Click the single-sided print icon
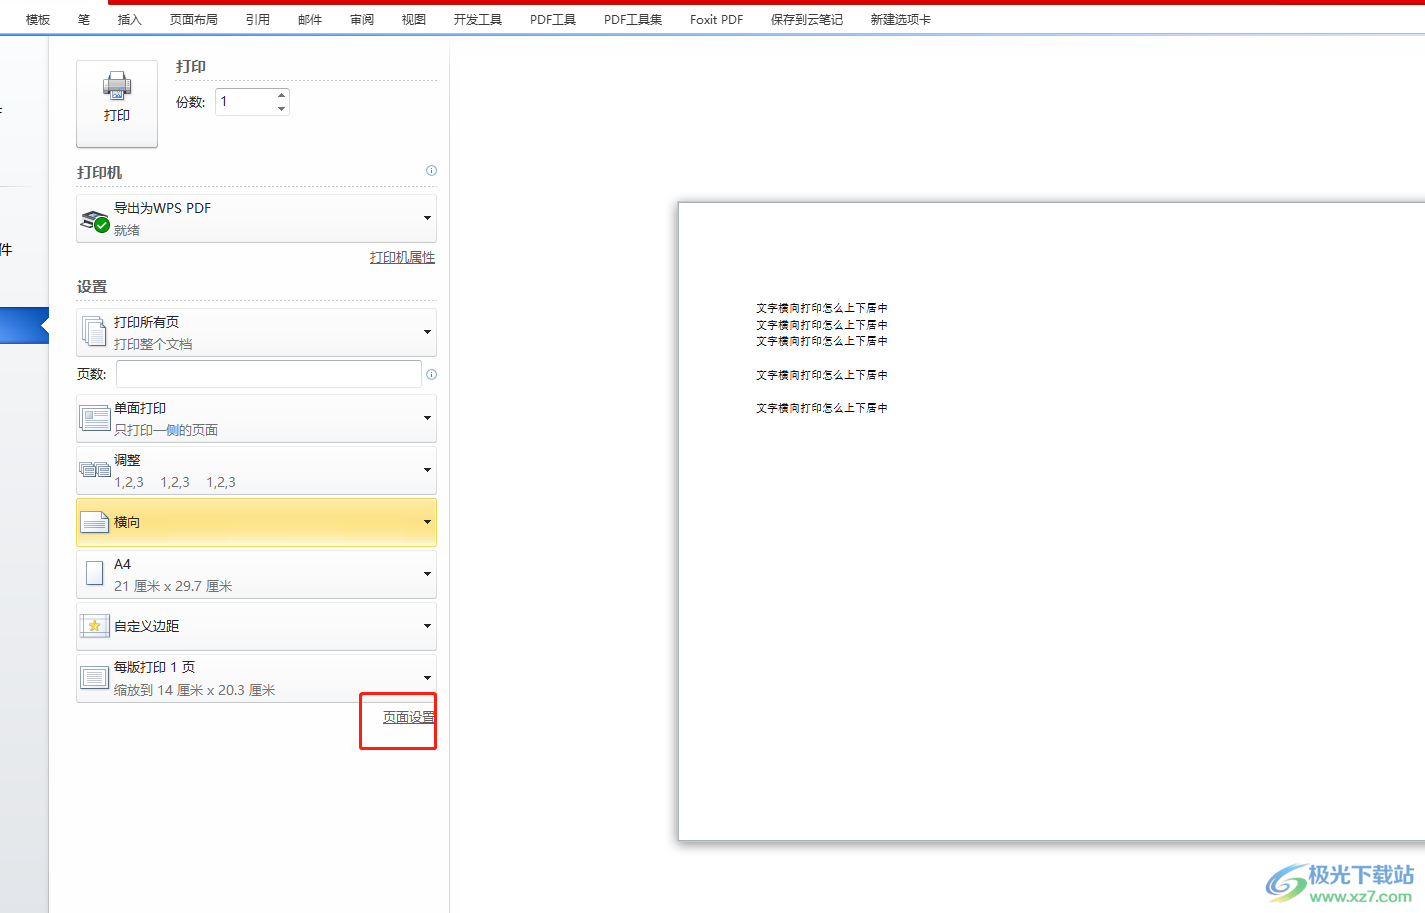 (95, 418)
